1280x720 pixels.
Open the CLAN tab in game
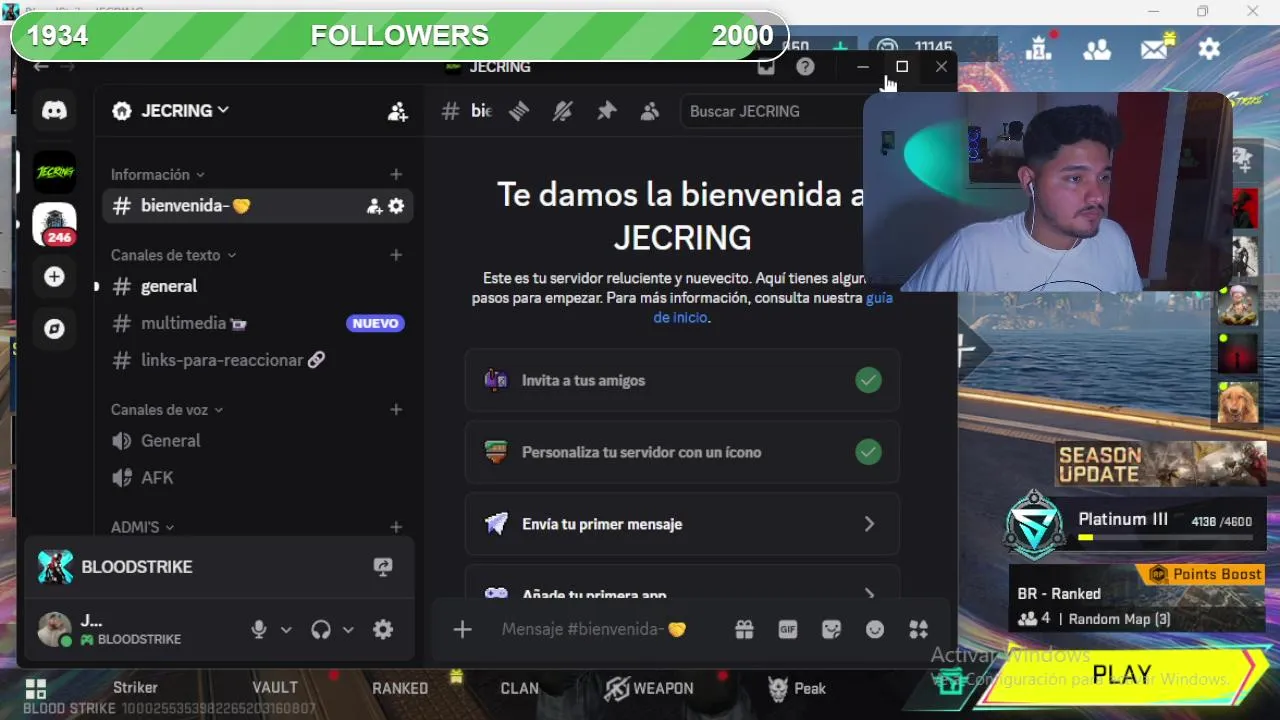click(x=519, y=688)
